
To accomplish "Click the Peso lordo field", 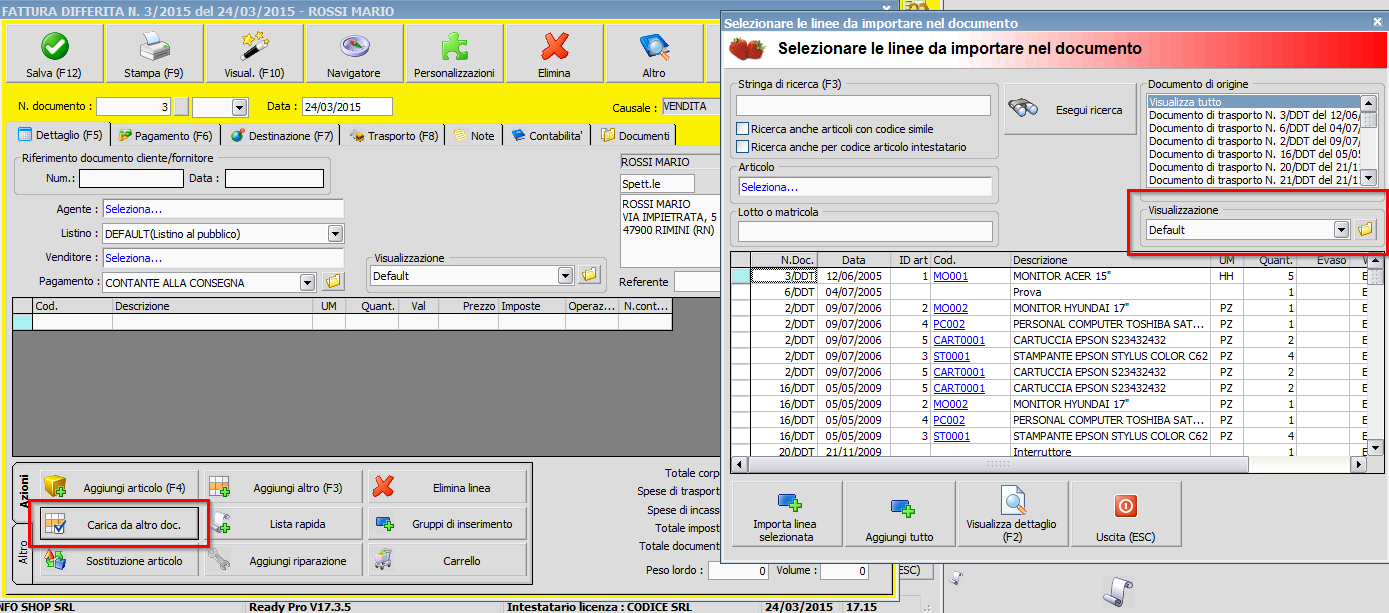I will (x=738, y=571).
